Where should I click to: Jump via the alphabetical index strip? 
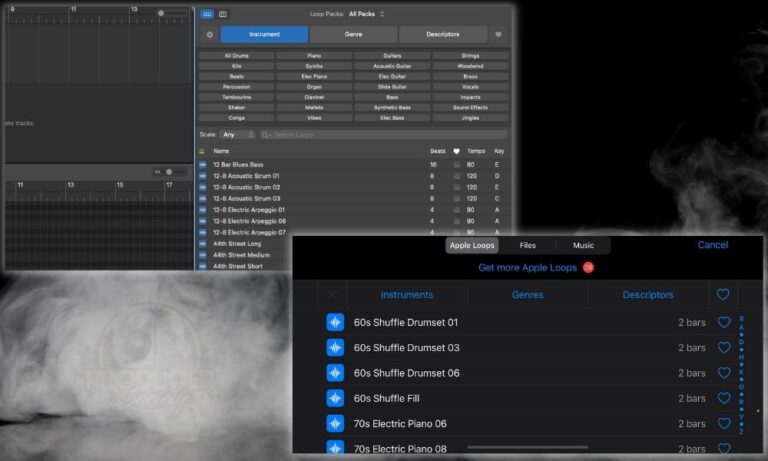742,375
